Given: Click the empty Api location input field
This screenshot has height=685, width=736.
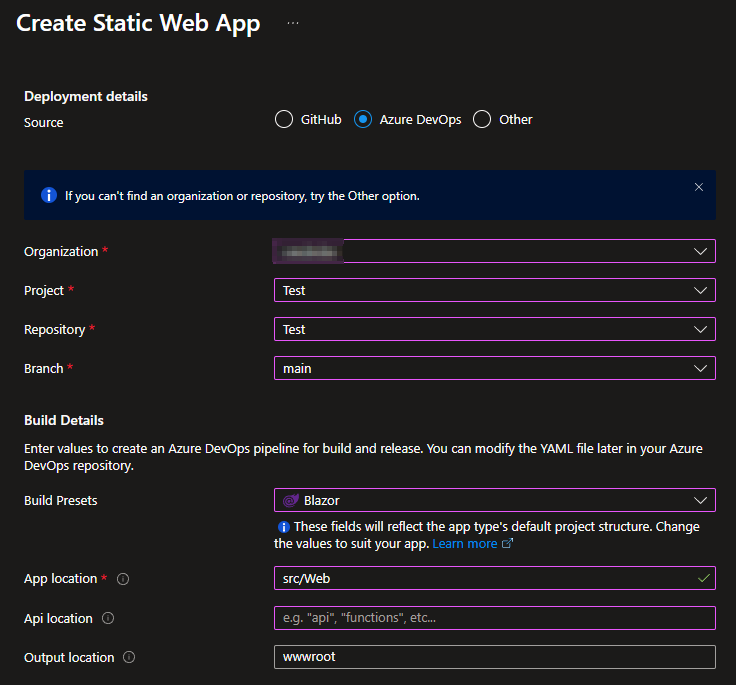Looking at the screenshot, I should click(495, 618).
